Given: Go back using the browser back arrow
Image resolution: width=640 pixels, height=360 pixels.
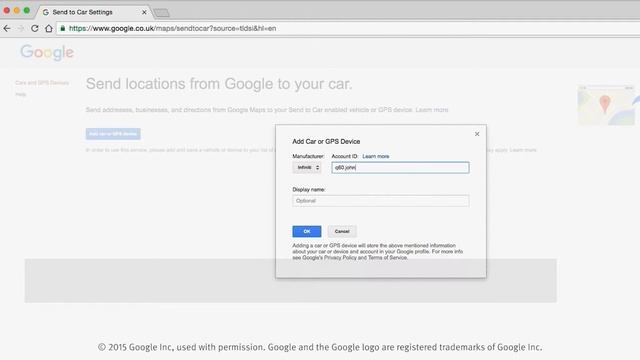Looking at the screenshot, I should [7, 28].
